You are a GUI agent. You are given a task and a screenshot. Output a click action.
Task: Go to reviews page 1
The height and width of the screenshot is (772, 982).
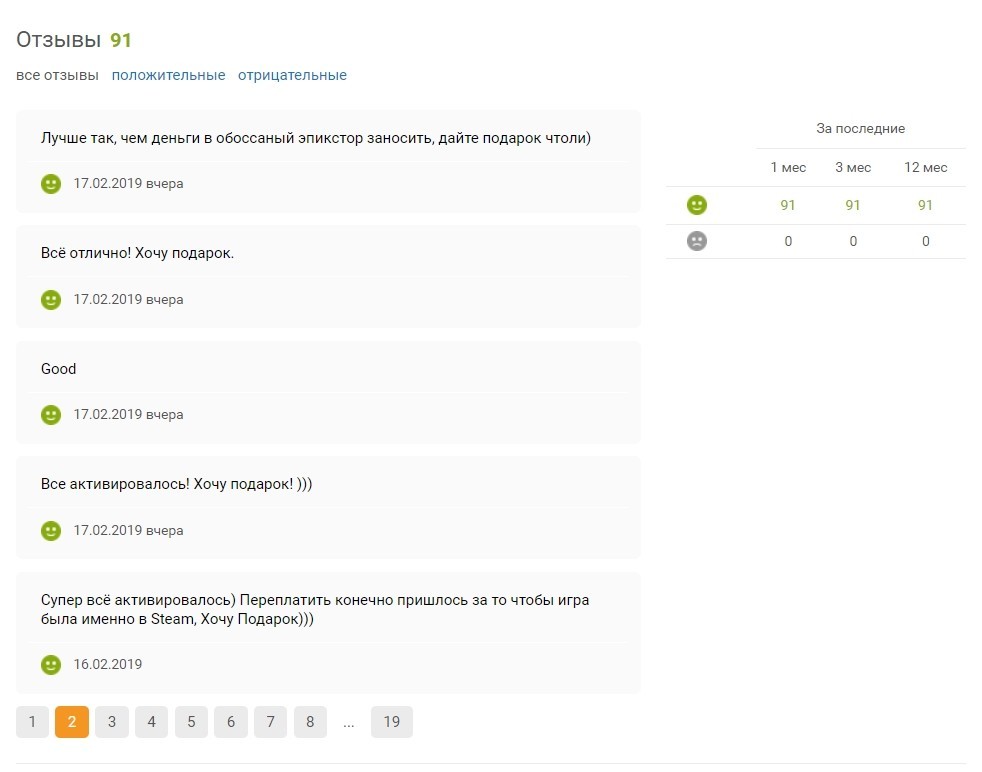click(x=32, y=722)
